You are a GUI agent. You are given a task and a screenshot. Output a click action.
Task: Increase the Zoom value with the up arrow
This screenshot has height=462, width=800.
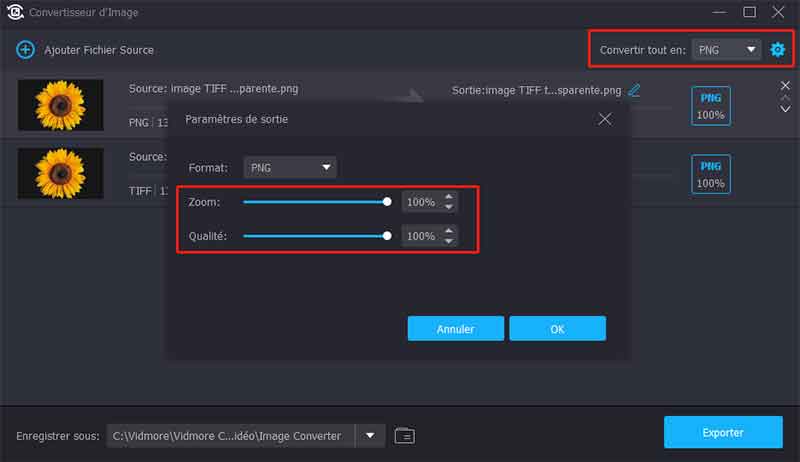coord(449,197)
